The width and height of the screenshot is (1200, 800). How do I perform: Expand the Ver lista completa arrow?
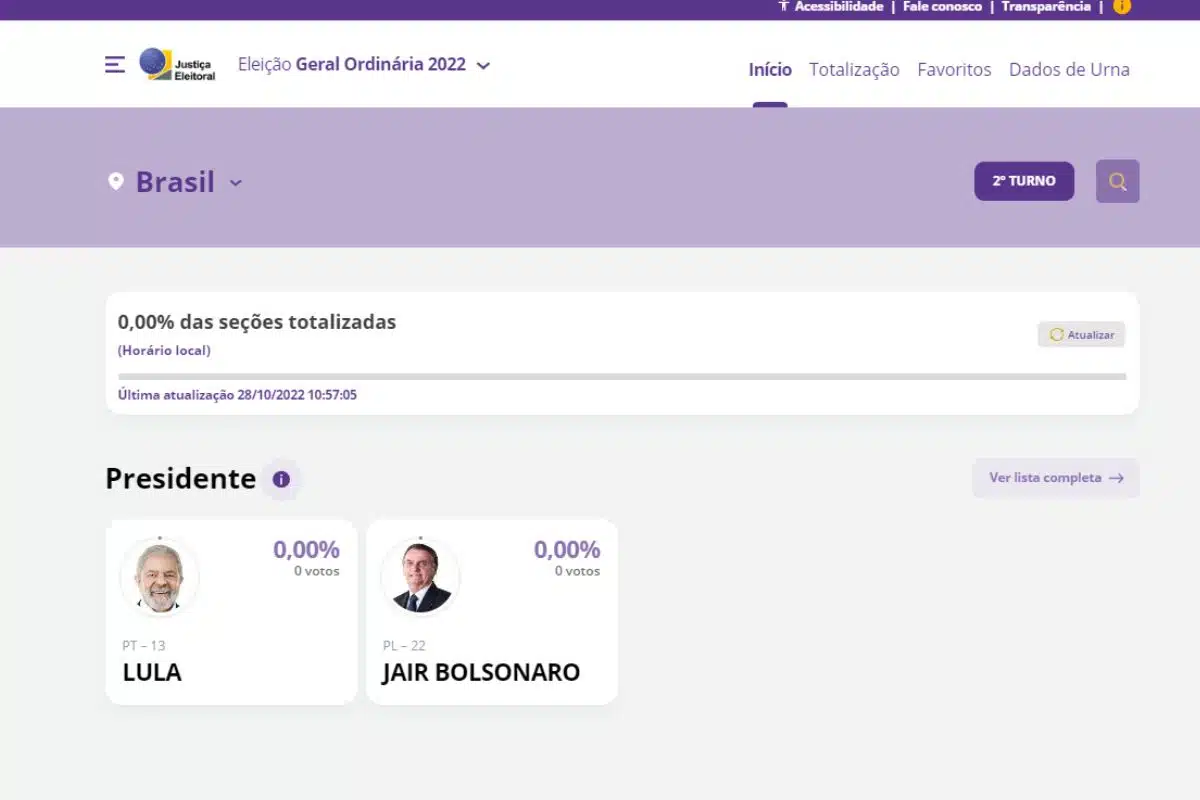(1119, 478)
